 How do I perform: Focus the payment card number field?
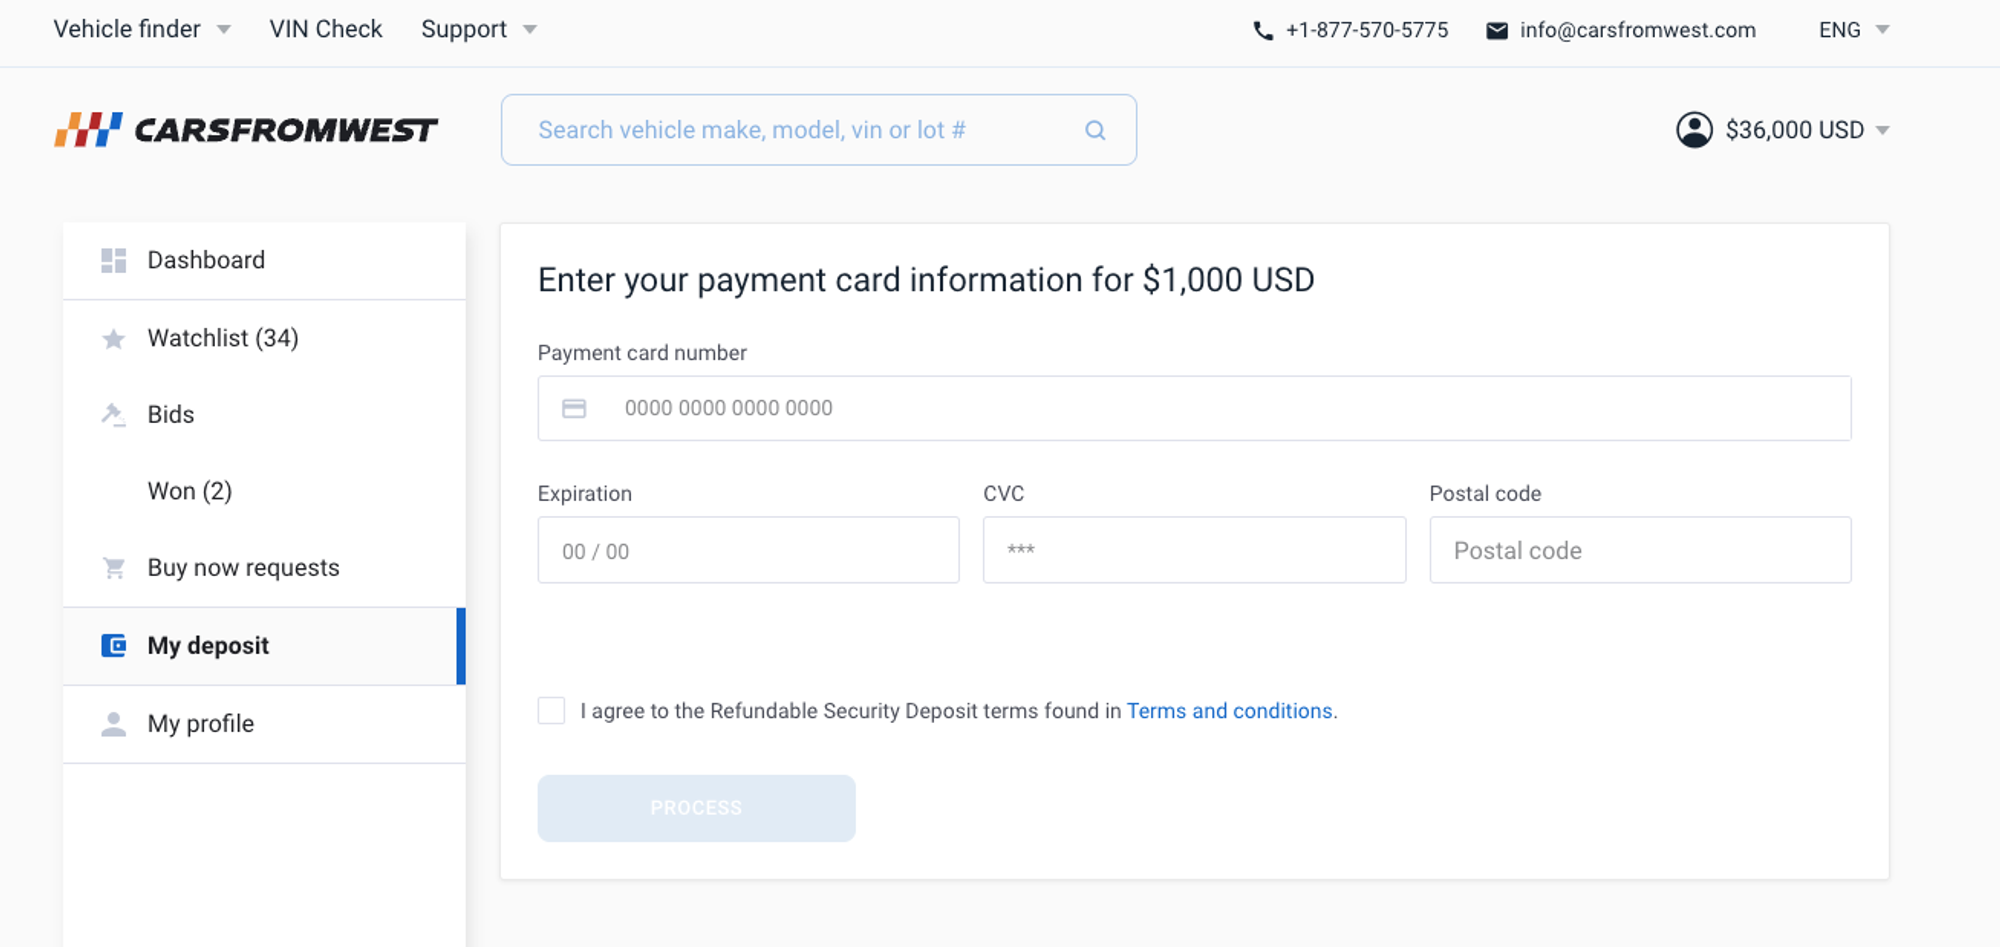pos(1194,408)
